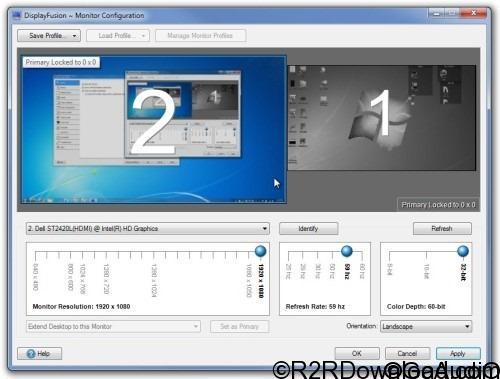This screenshot has width=500, height=379.
Task: Click the 50 hz refresh rate mark
Action: tap(332, 271)
